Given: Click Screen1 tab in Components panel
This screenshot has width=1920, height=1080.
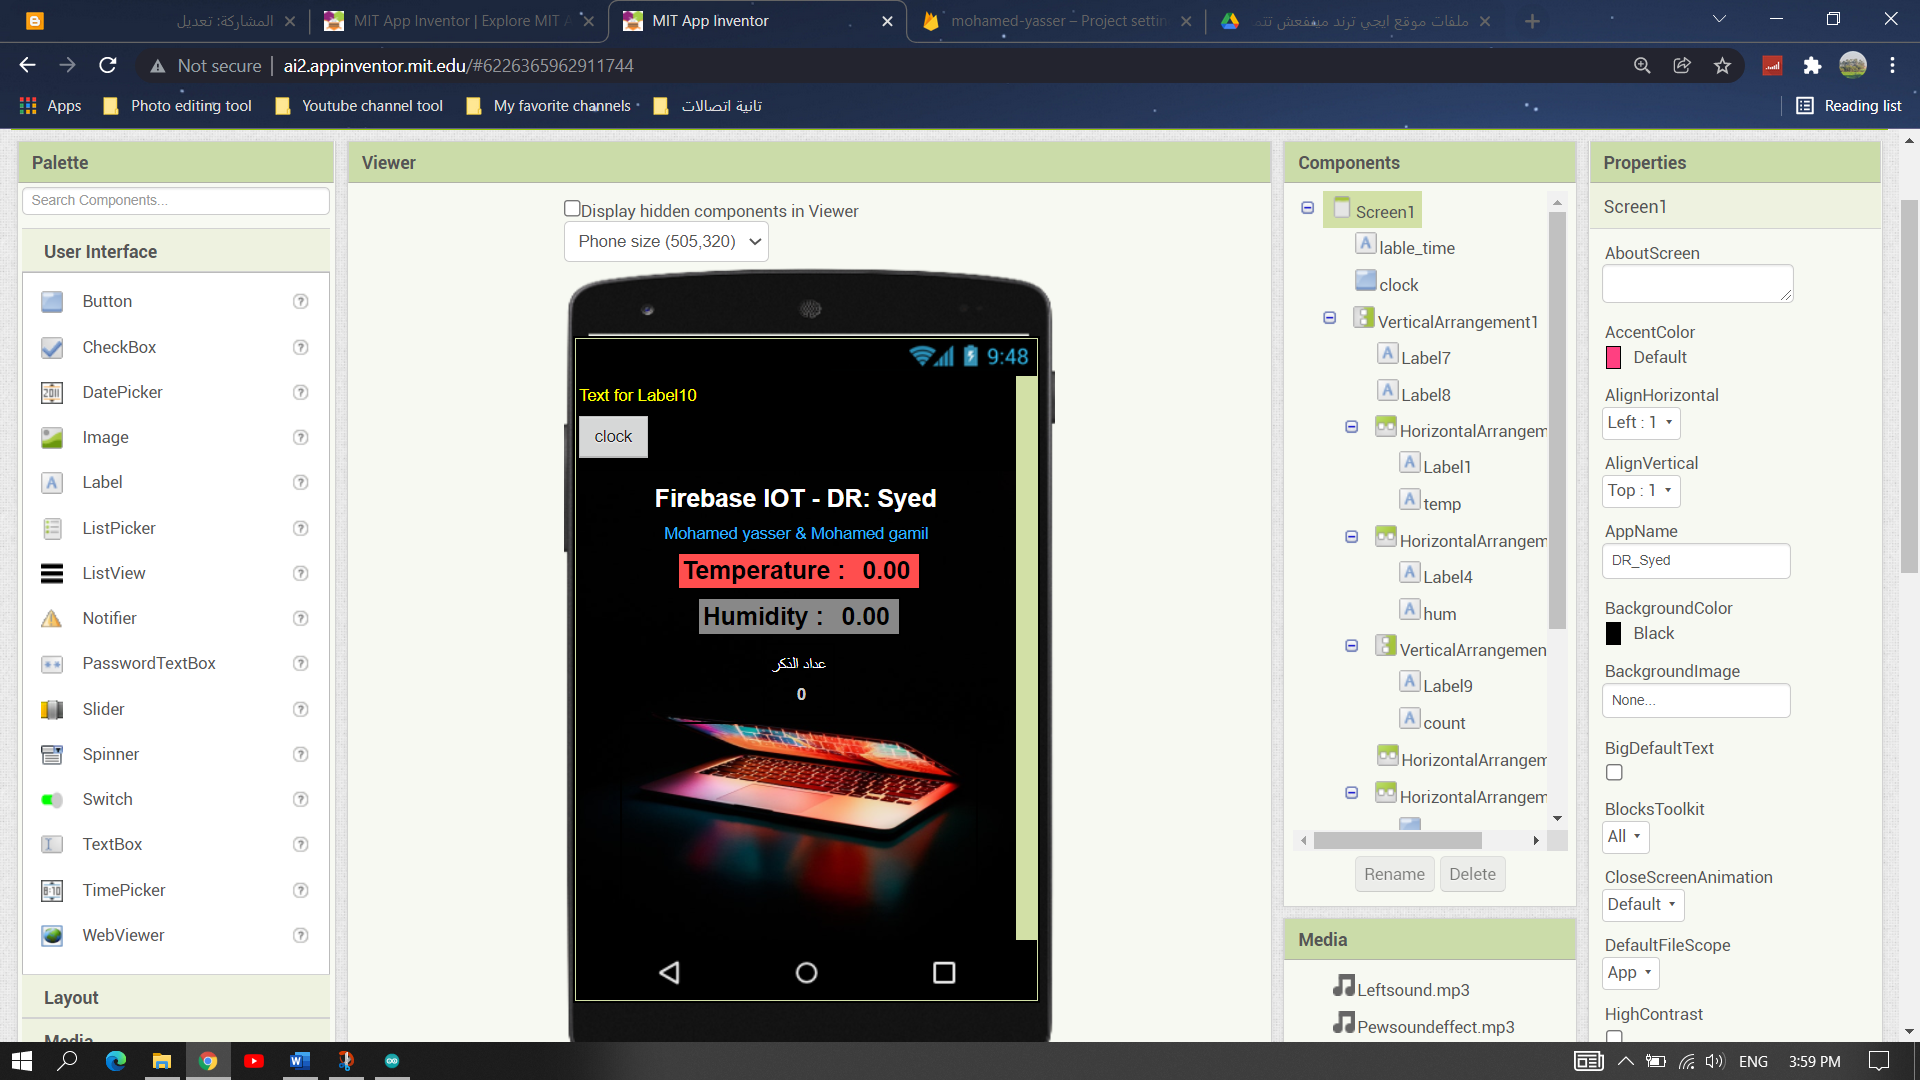Looking at the screenshot, I should click(1385, 211).
